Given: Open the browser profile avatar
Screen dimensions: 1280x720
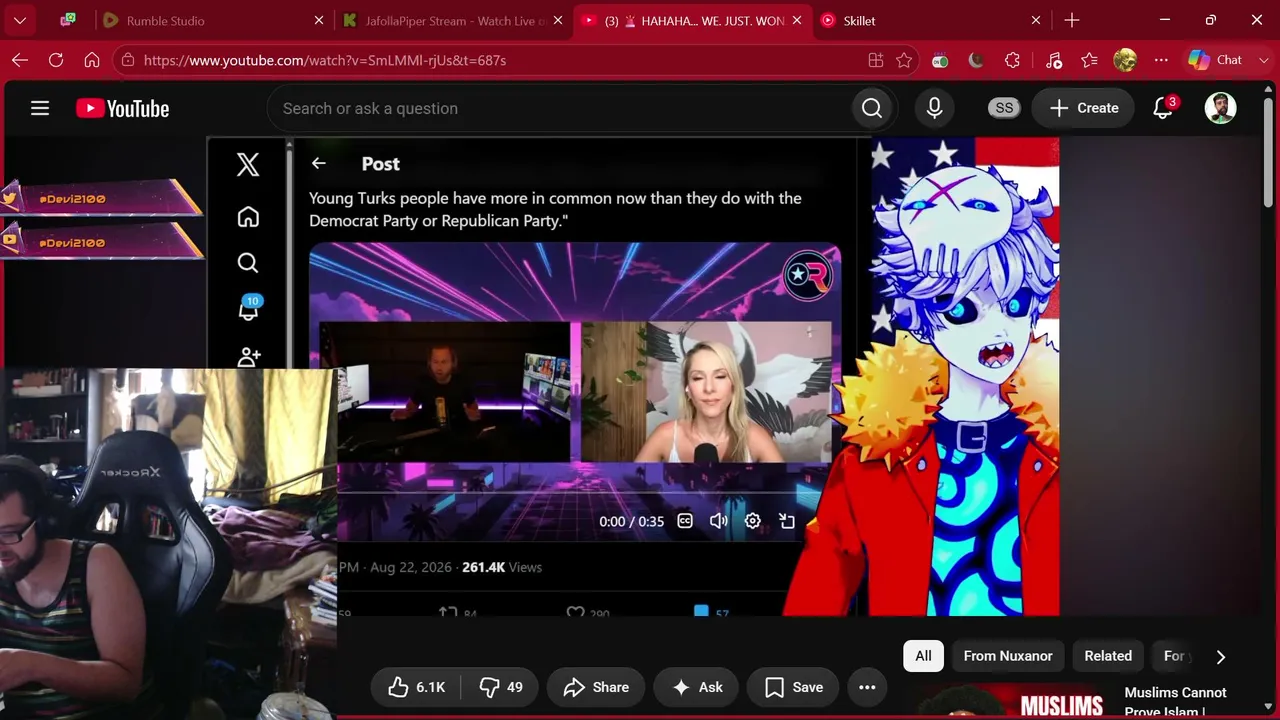Looking at the screenshot, I should [x=1125, y=60].
